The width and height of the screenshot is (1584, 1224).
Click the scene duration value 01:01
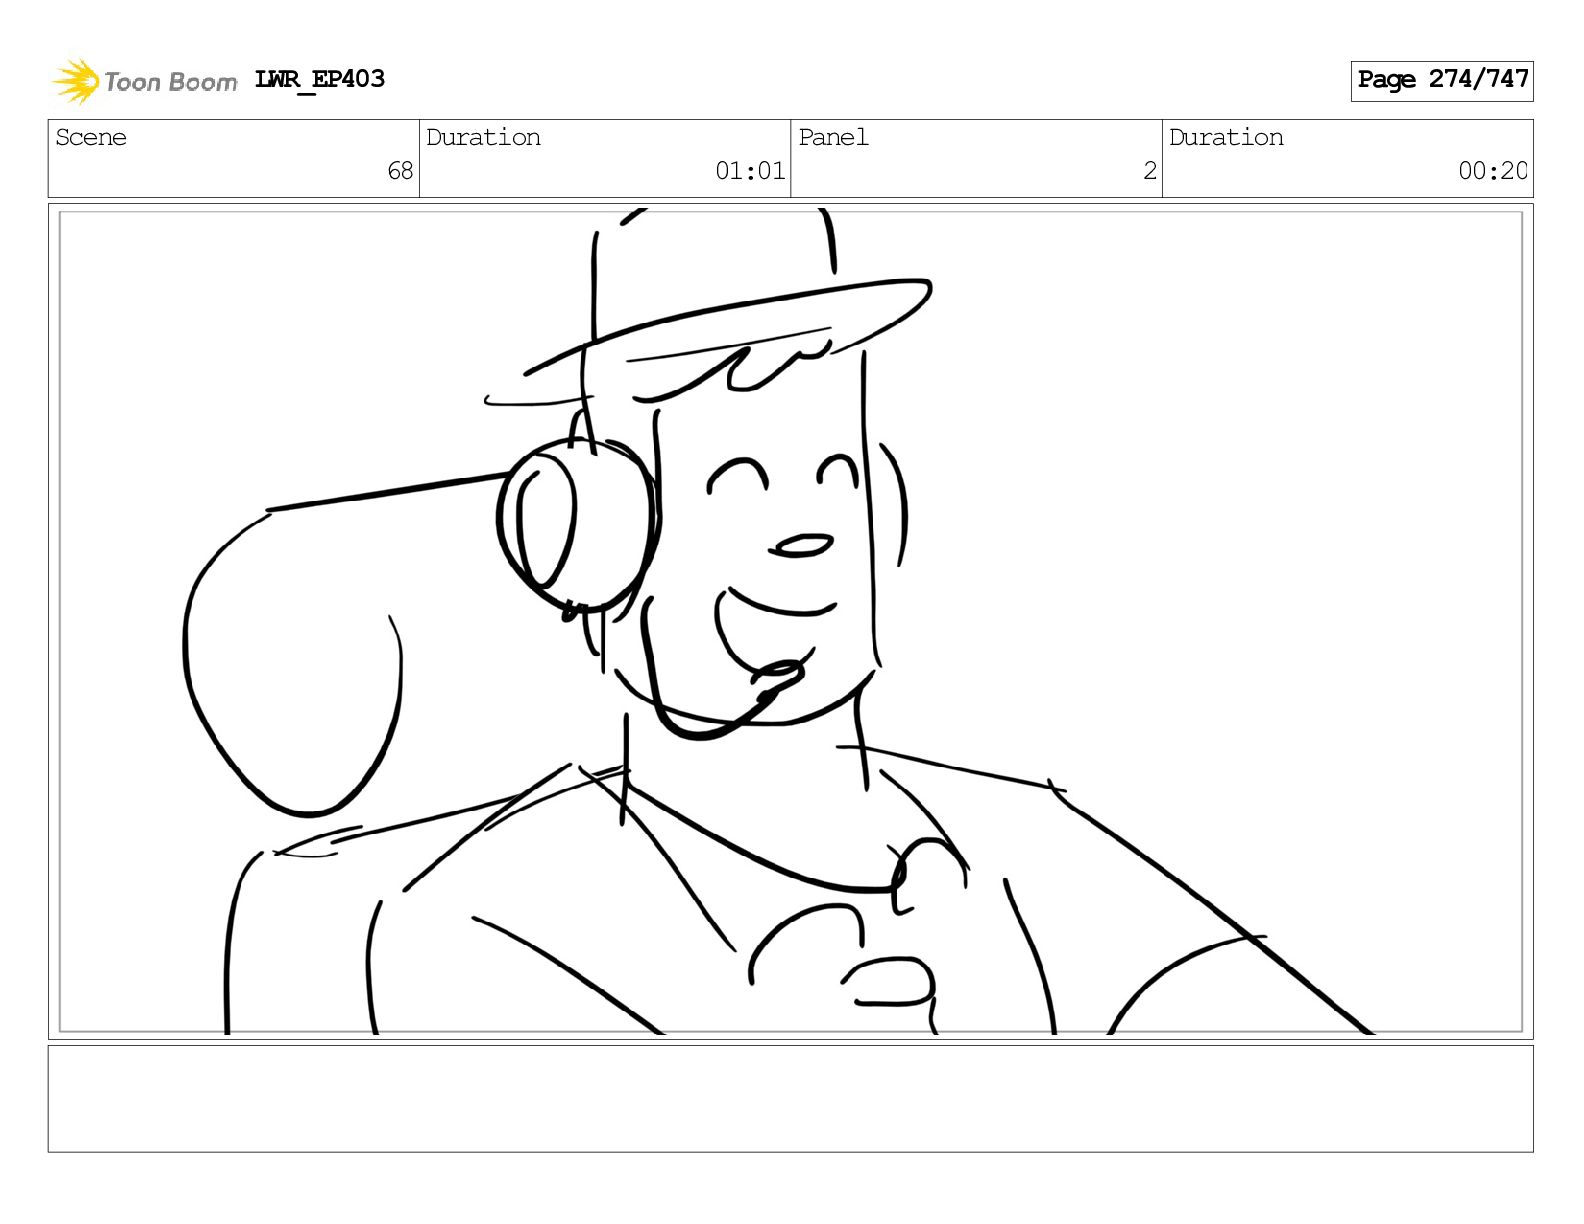coord(750,171)
